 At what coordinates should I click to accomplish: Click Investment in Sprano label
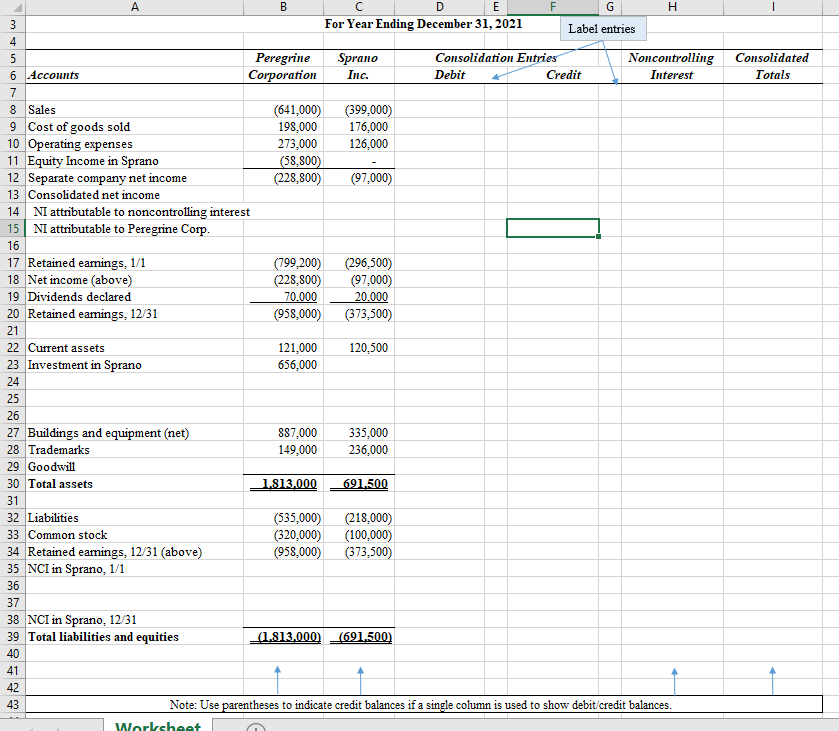85,365
